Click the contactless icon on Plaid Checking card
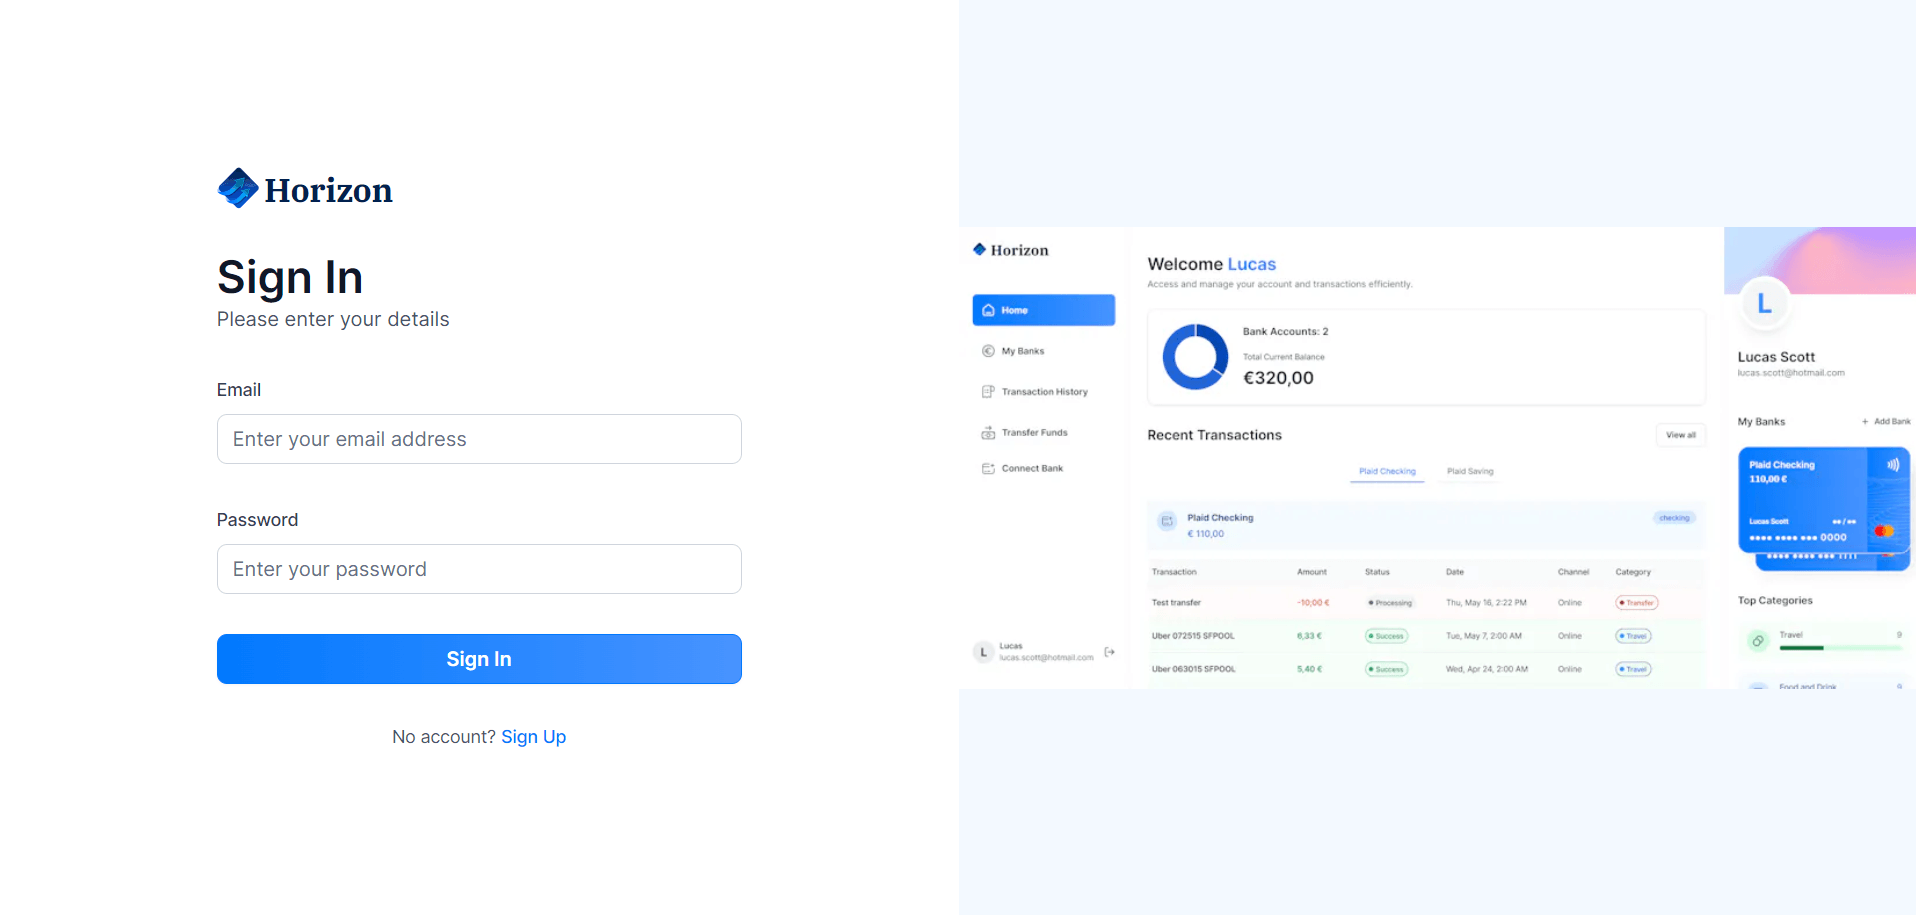 [x=1892, y=465]
